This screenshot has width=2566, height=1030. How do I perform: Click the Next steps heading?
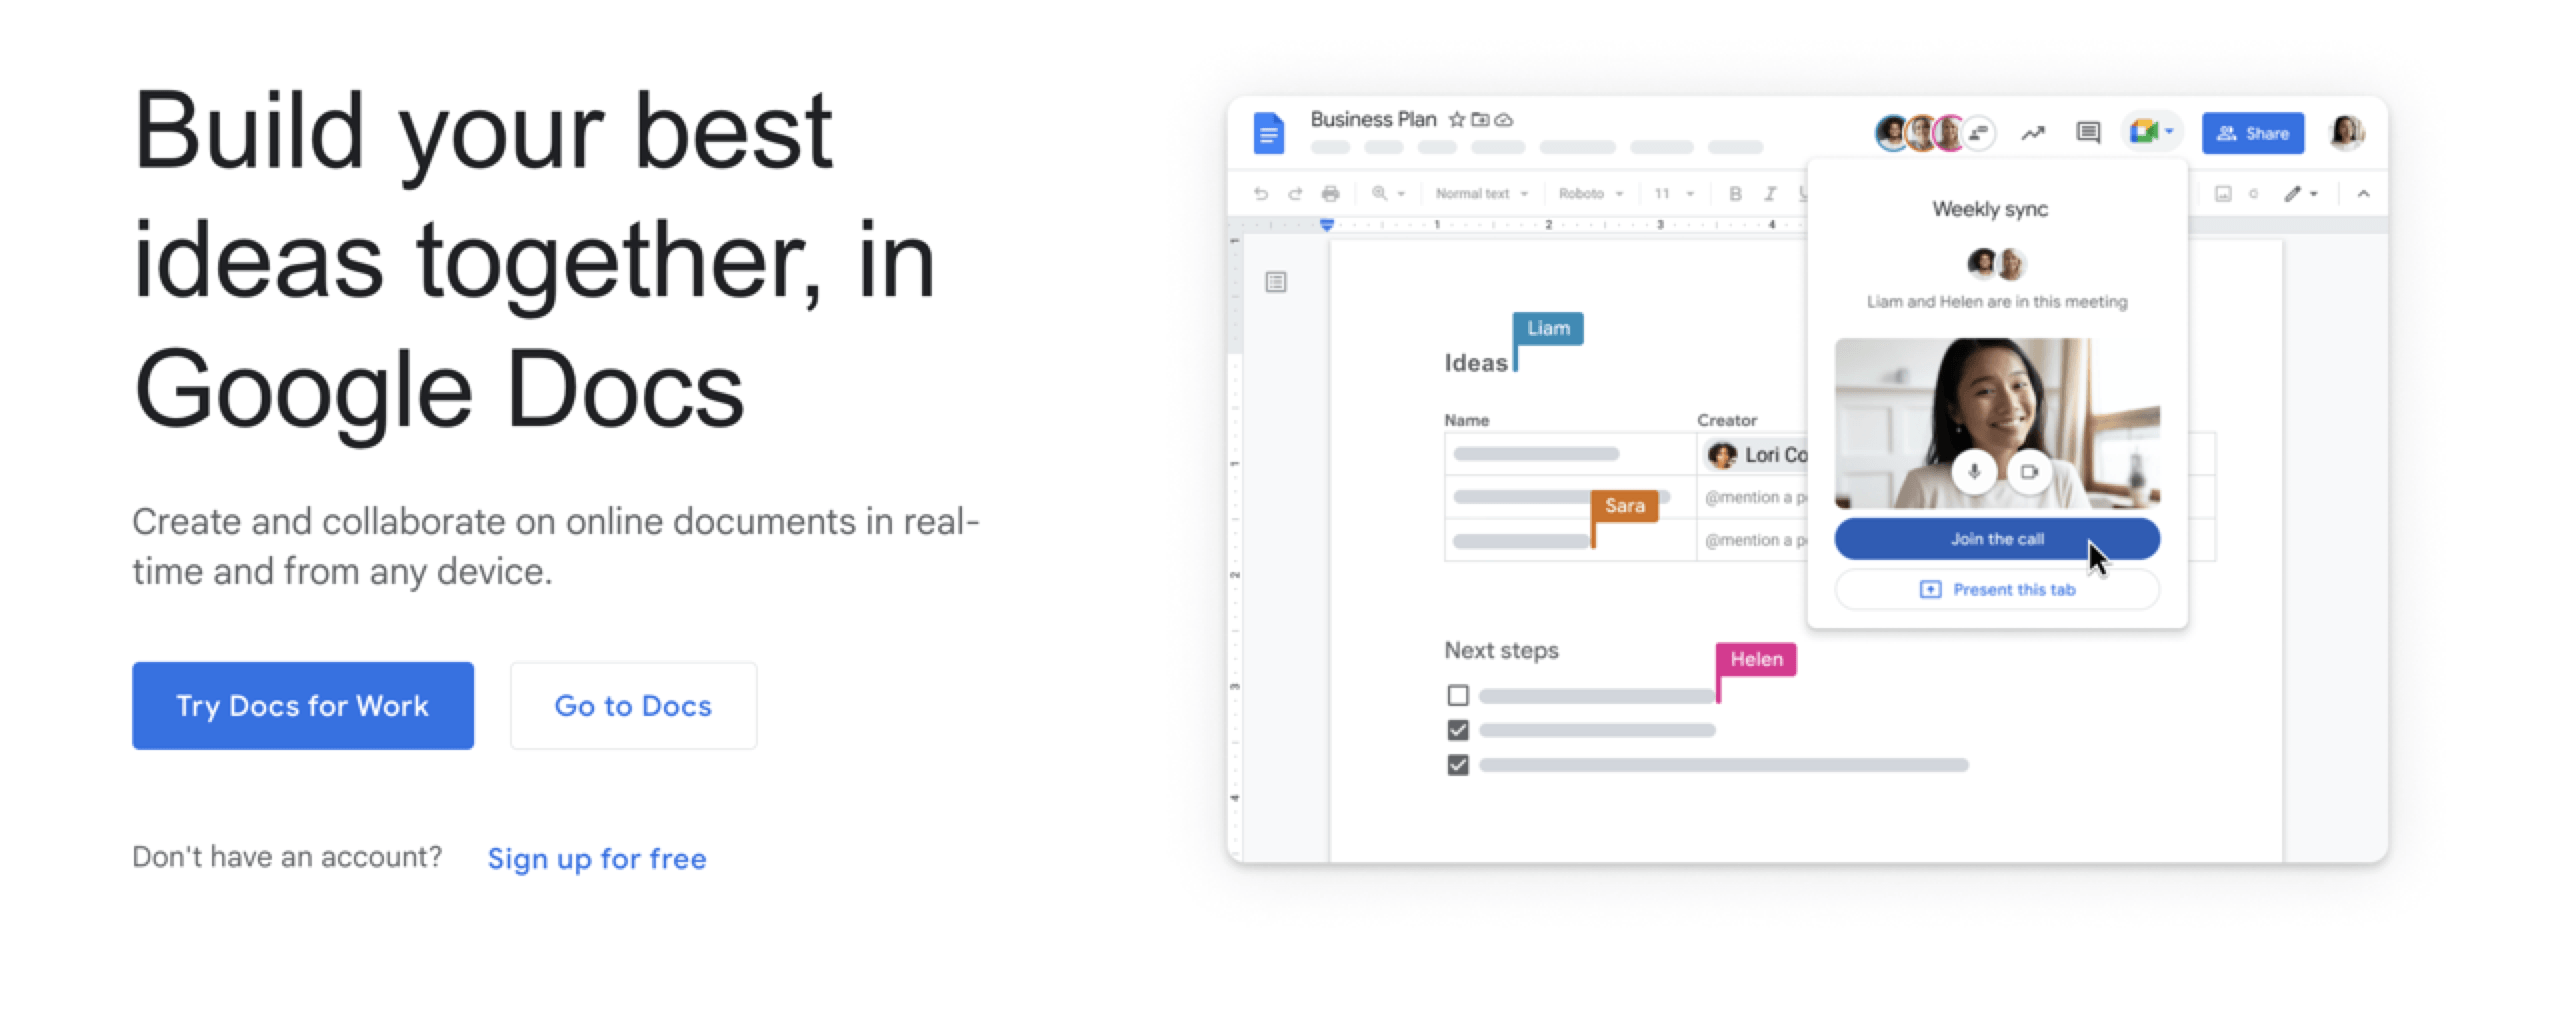pyautogui.click(x=1501, y=651)
